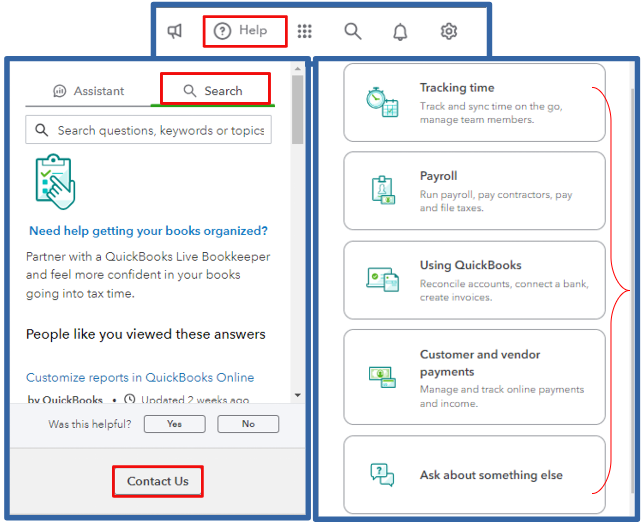Viewport: 644px width, 523px height.
Task: Click the help panel scrollbar thumb
Action: 297,109
